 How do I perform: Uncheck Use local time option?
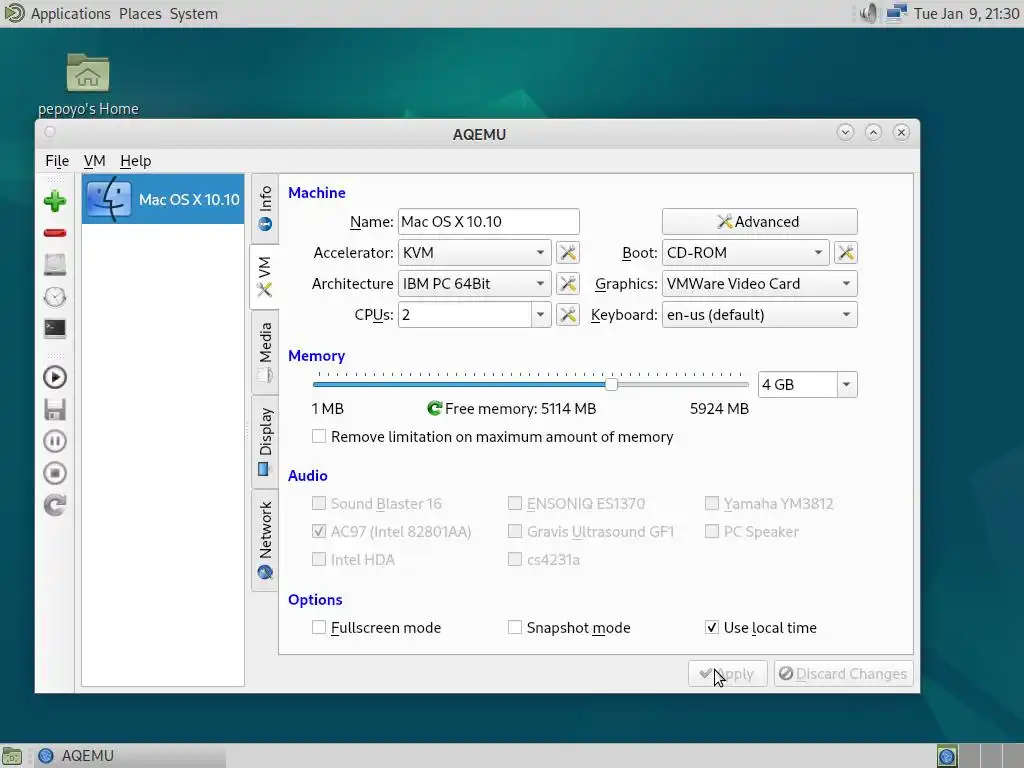712,628
